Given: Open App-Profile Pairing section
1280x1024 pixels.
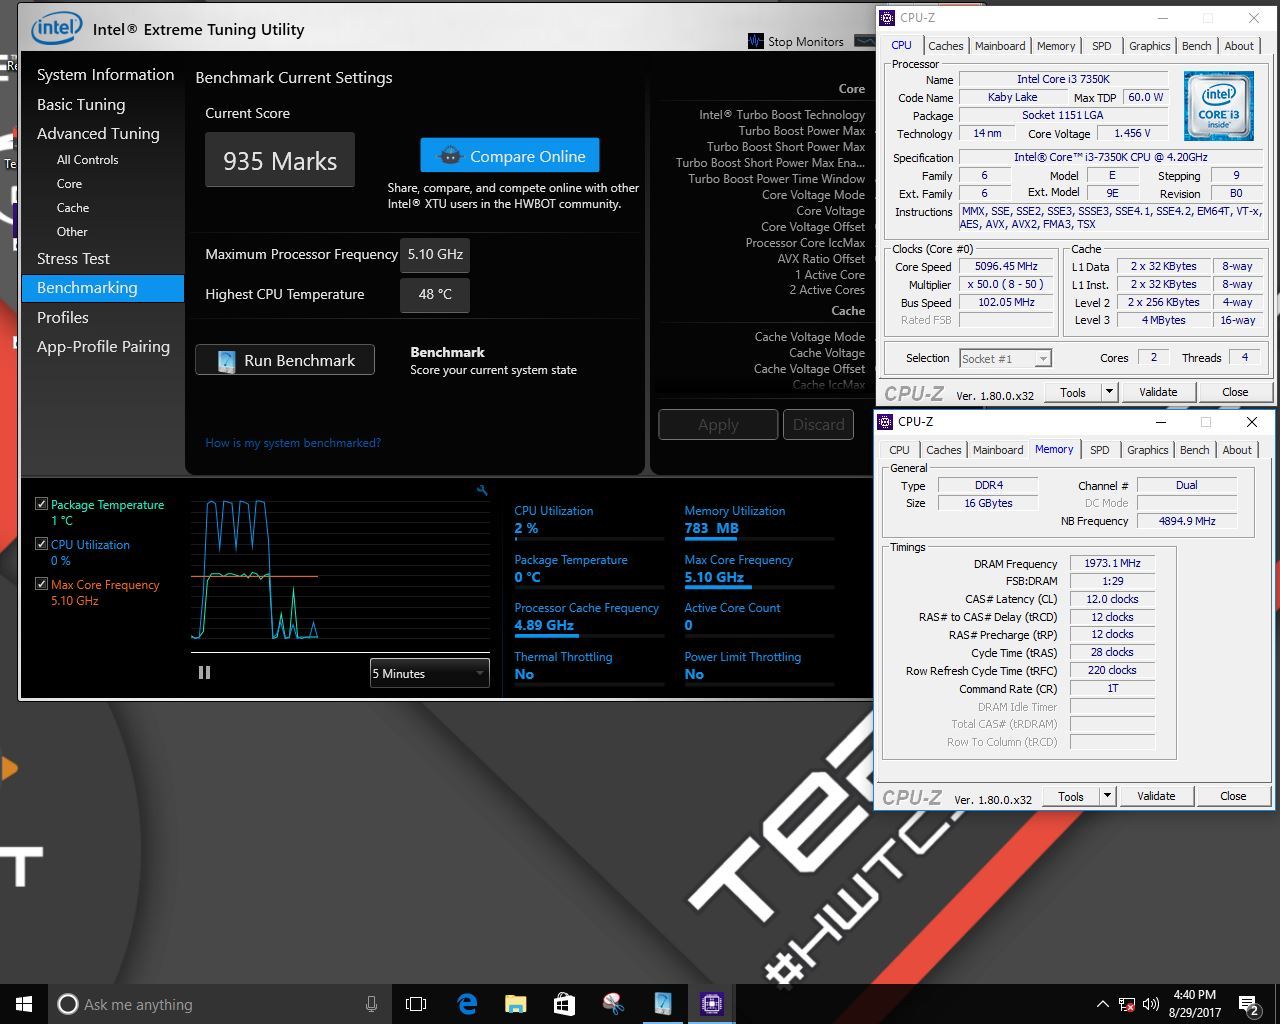Looking at the screenshot, I should pos(103,347).
